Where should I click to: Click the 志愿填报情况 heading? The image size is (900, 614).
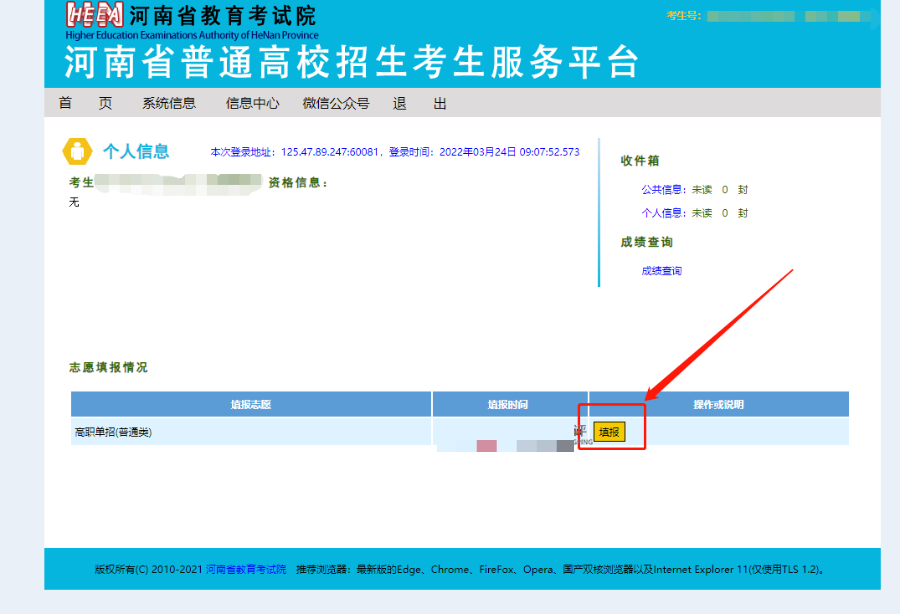tap(108, 367)
